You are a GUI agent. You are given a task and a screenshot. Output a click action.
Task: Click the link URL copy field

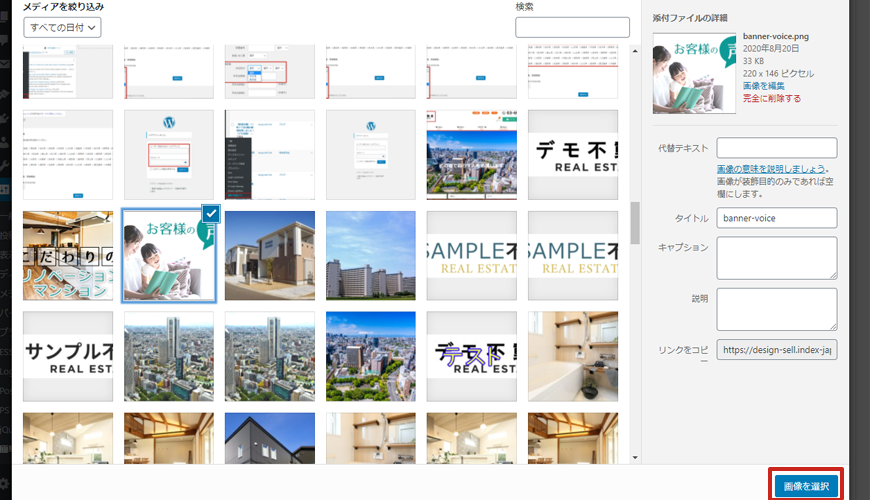point(777,351)
